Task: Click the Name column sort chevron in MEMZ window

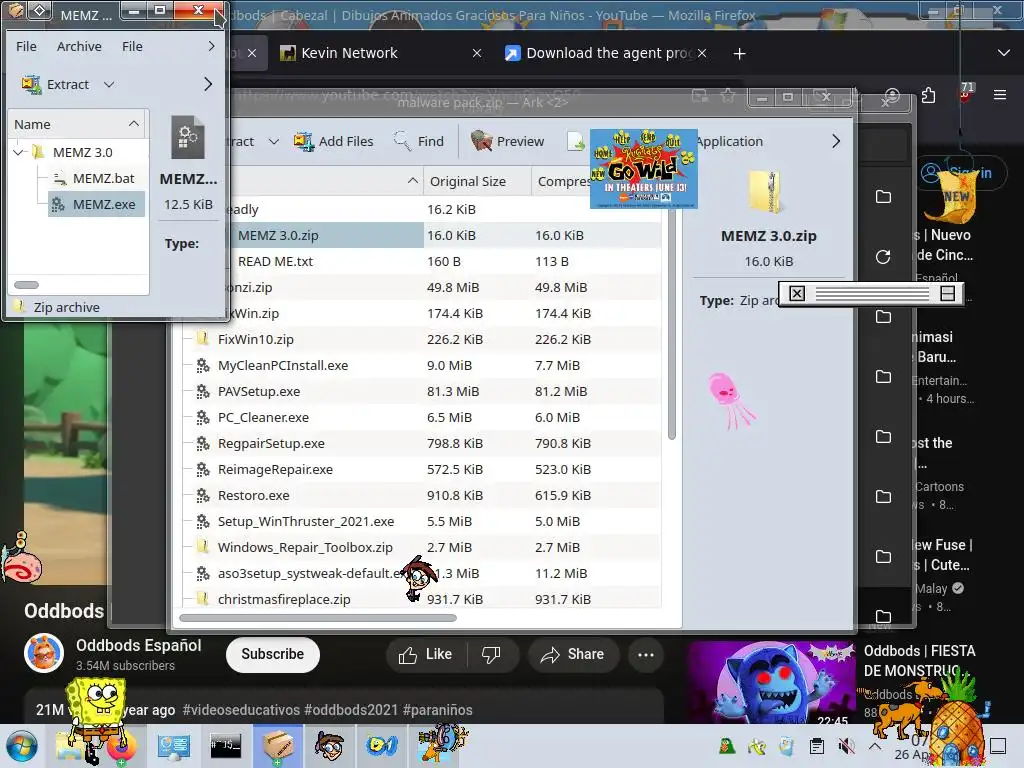Action: click(x=134, y=124)
